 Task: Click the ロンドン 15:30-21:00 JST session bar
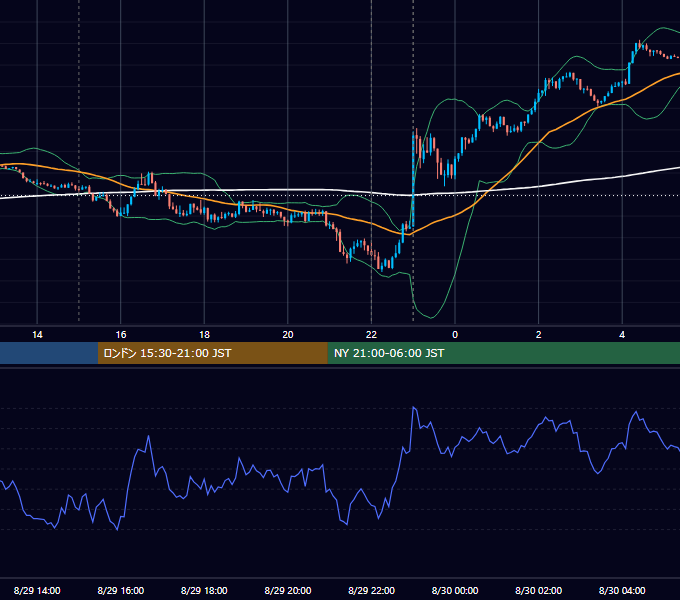pos(212,353)
